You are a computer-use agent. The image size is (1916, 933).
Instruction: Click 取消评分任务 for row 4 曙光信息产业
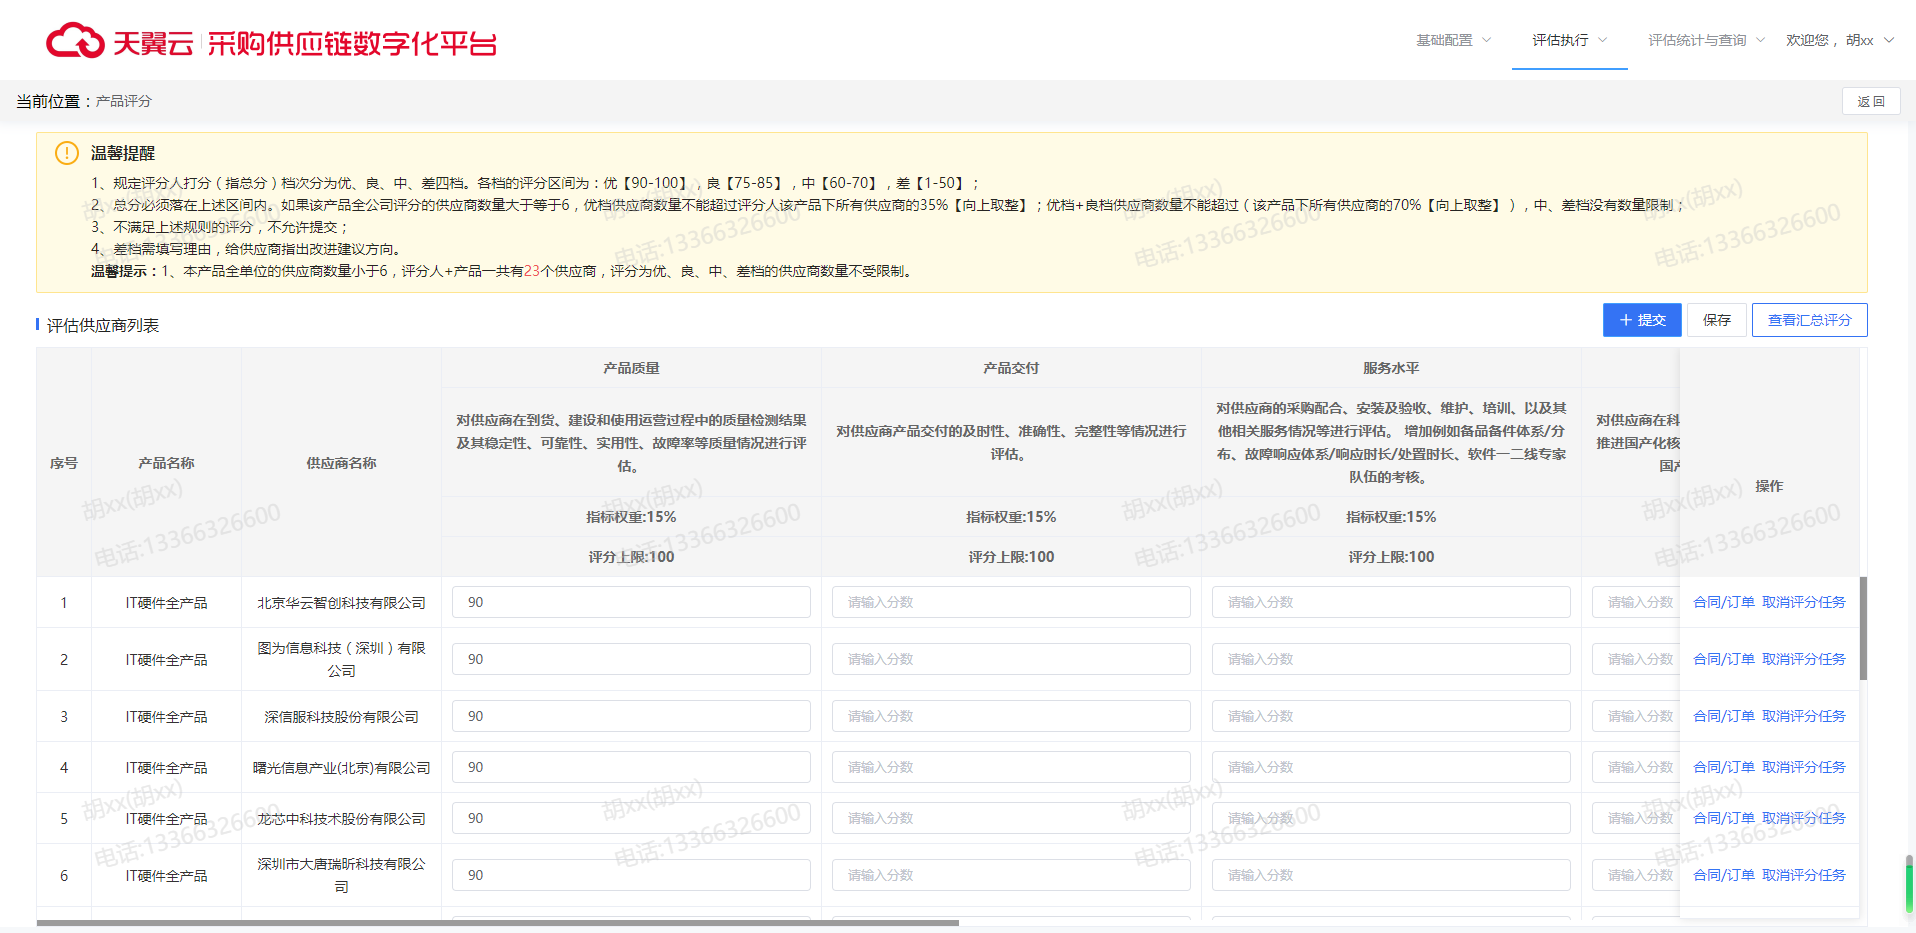pyautogui.click(x=1804, y=767)
